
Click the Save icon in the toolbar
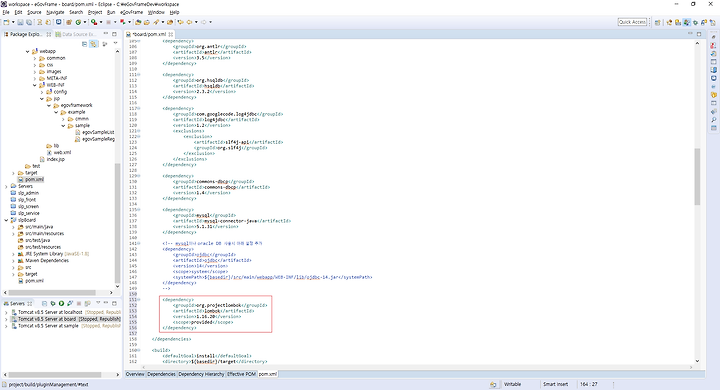pos(20,22)
